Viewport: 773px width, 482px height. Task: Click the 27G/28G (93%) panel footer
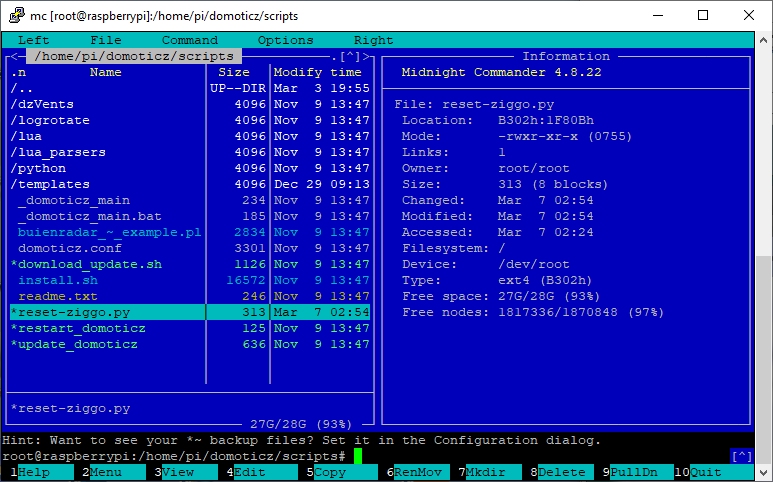(301, 424)
